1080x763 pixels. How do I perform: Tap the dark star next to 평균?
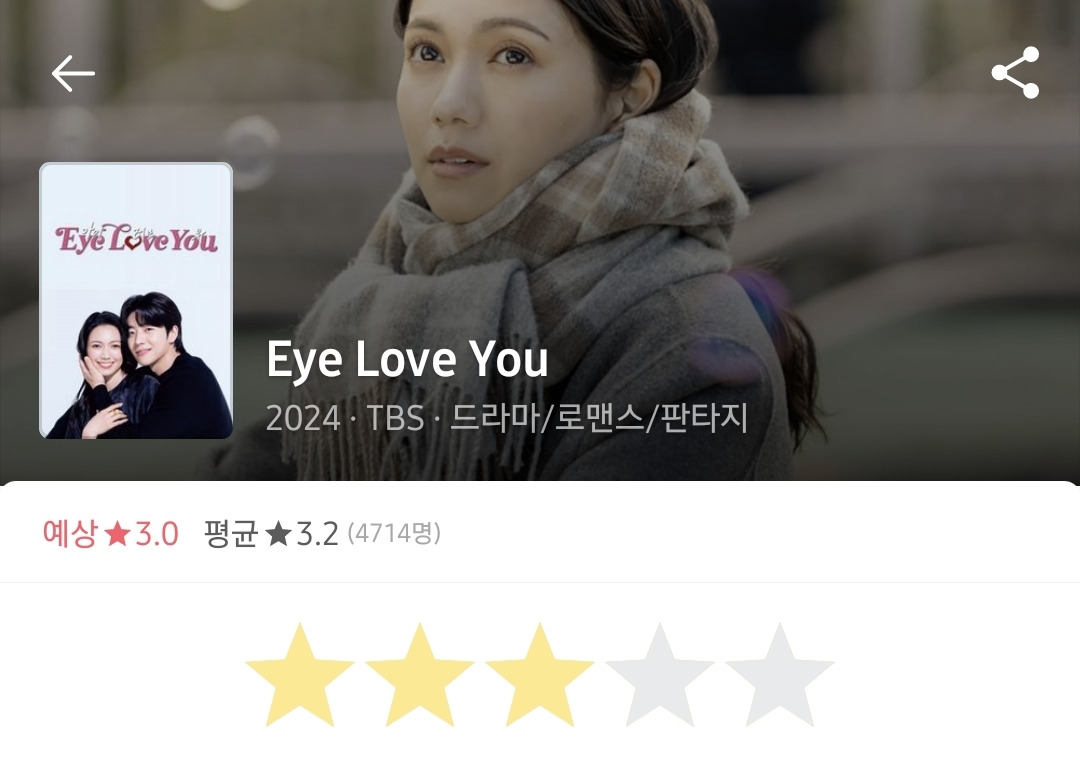coord(278,534)
